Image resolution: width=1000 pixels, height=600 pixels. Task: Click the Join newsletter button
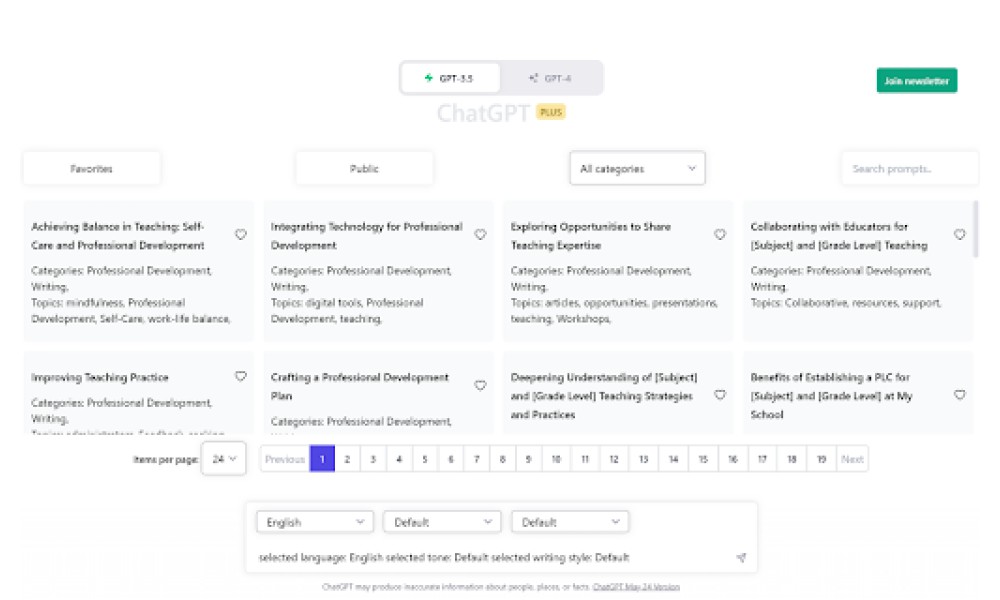916,81
